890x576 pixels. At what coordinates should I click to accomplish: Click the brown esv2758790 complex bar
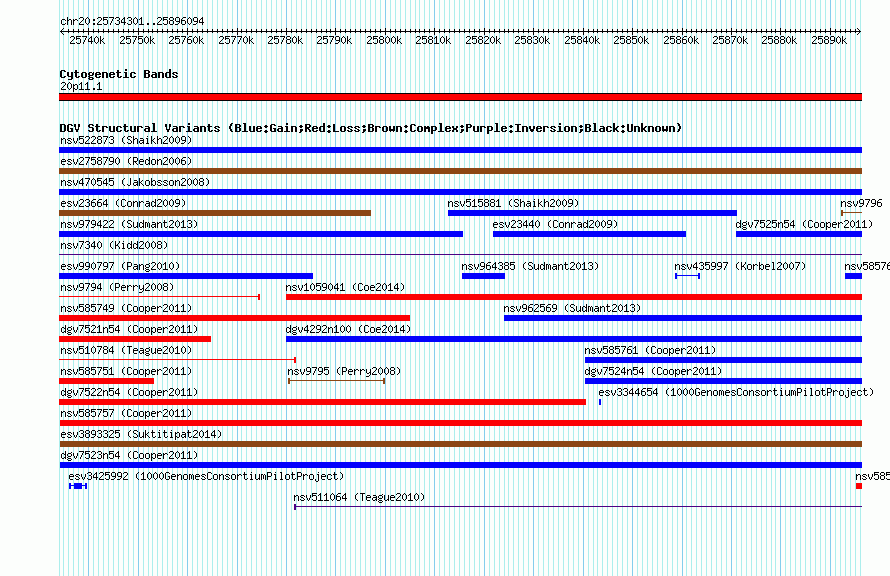pyautogui.click(x=460, y=171)
